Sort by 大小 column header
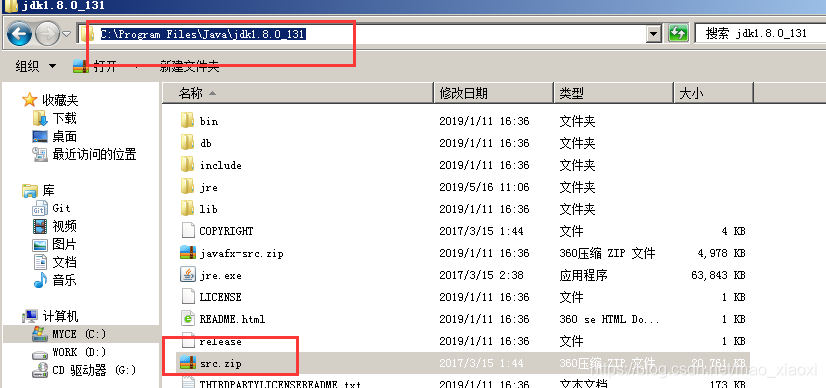Image resolution: width=826 pixels, height=388 pixels. click(x=713, y=94)
